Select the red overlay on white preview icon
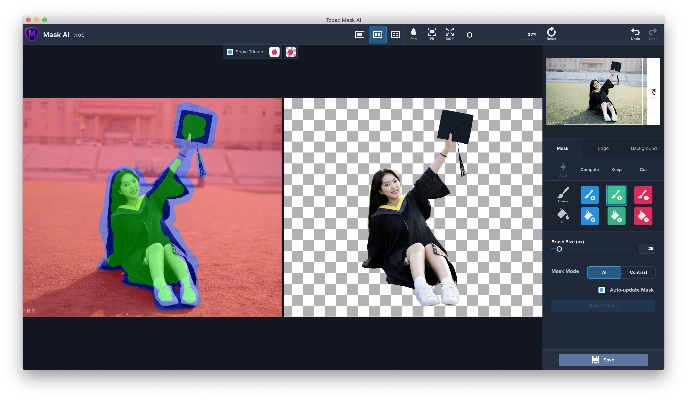The image size is (687, 400). tap(274, 52)
